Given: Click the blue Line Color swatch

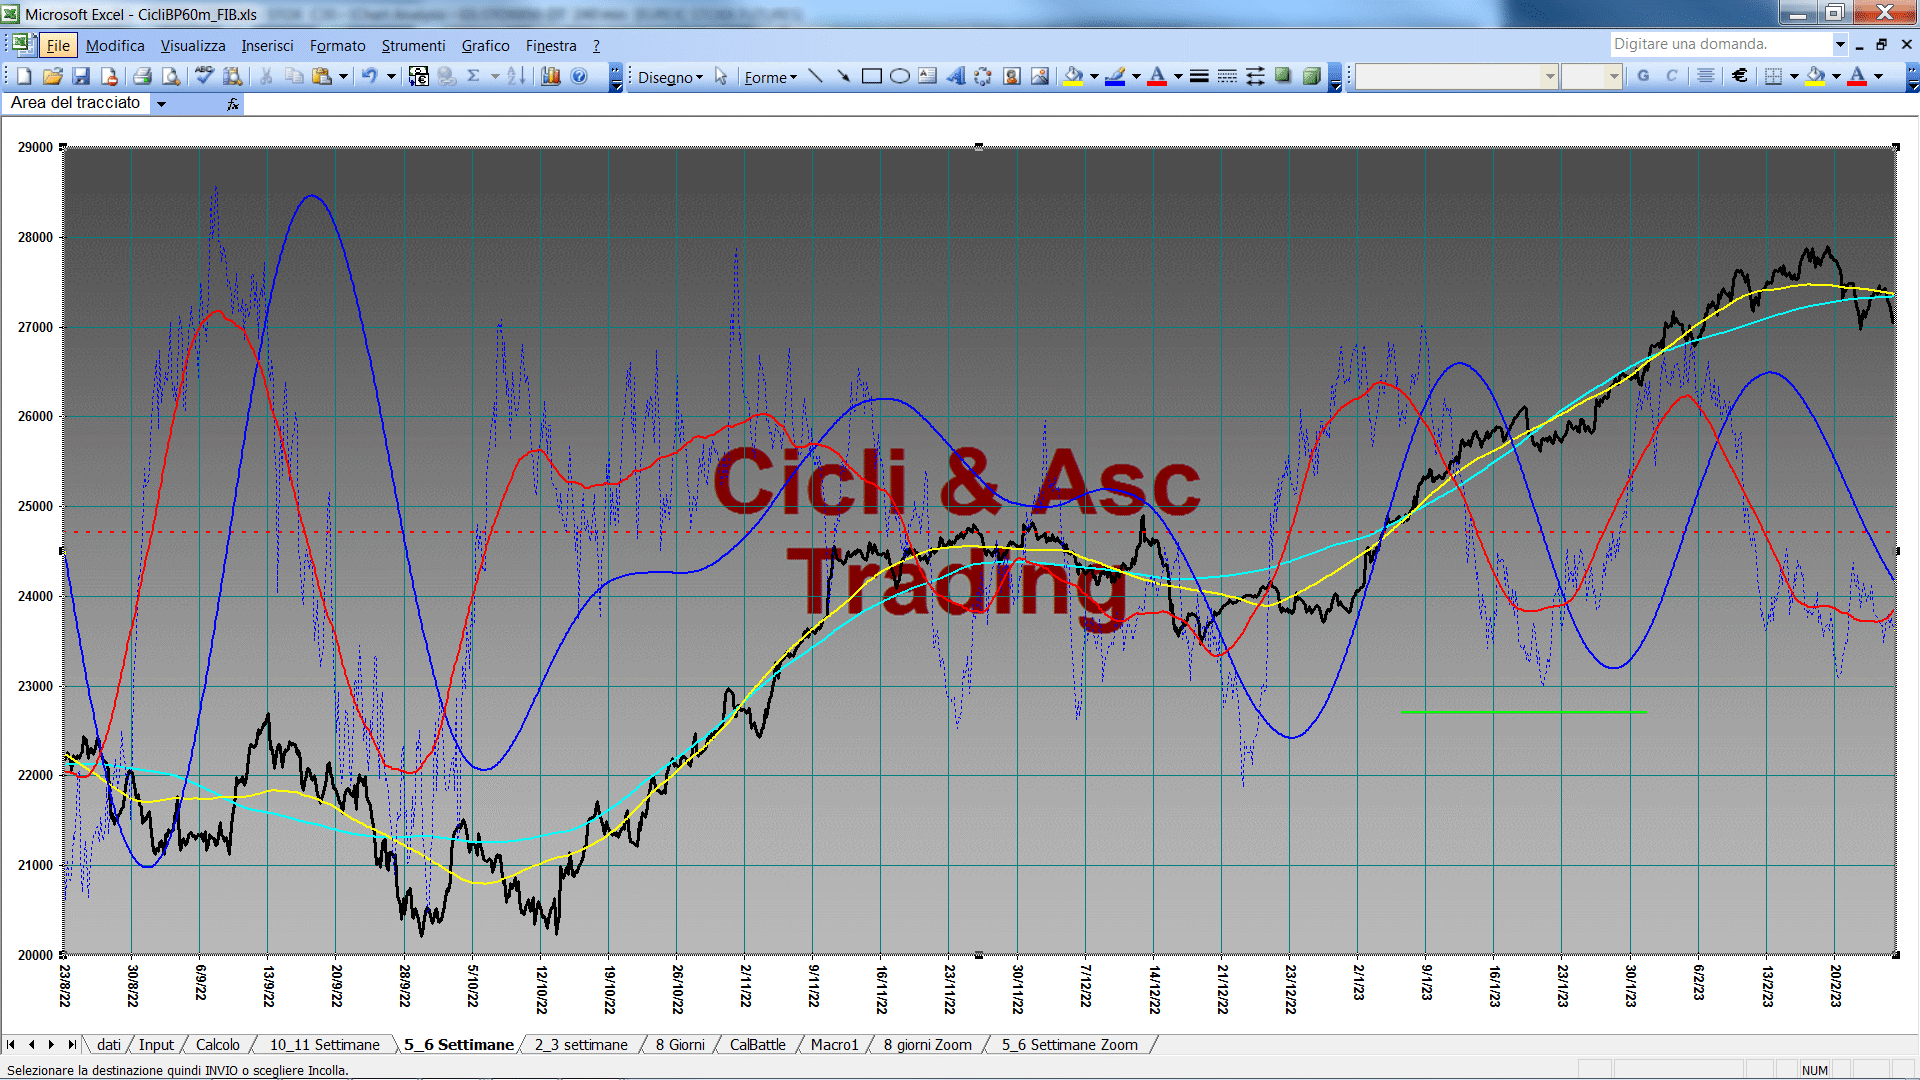Looking at the screenshot, I should 1115,76.
